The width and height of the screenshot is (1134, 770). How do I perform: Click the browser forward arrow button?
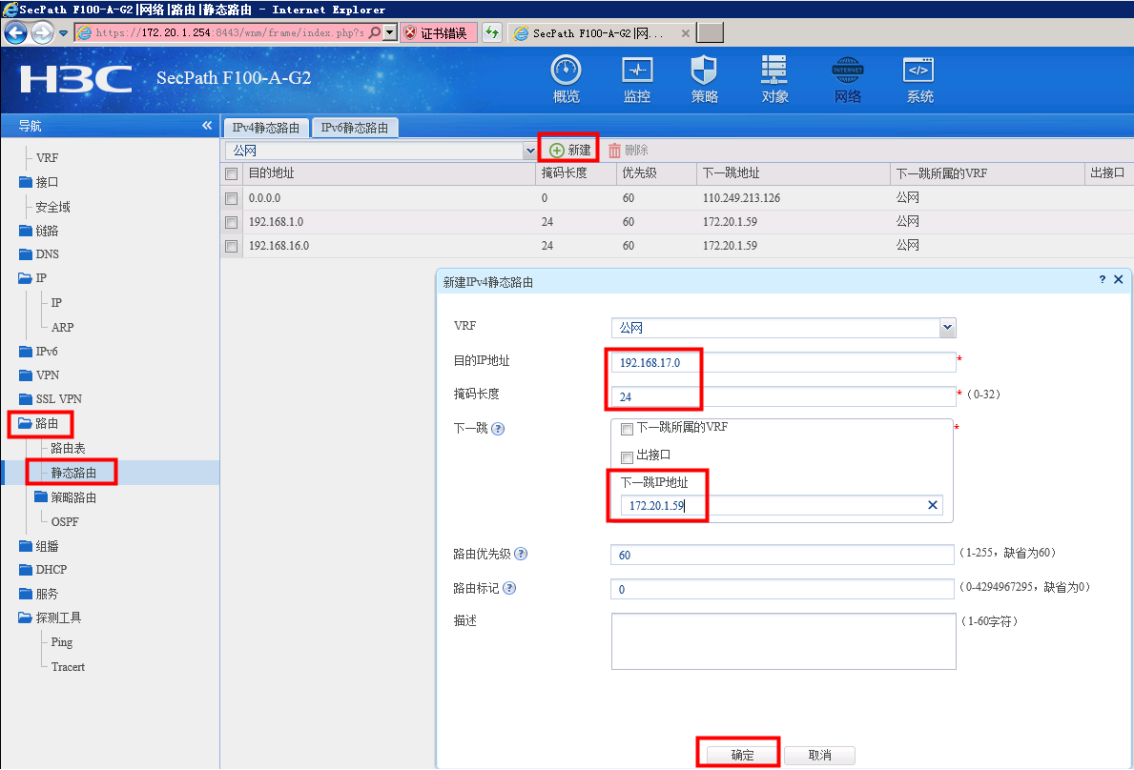tap(42, 33)
